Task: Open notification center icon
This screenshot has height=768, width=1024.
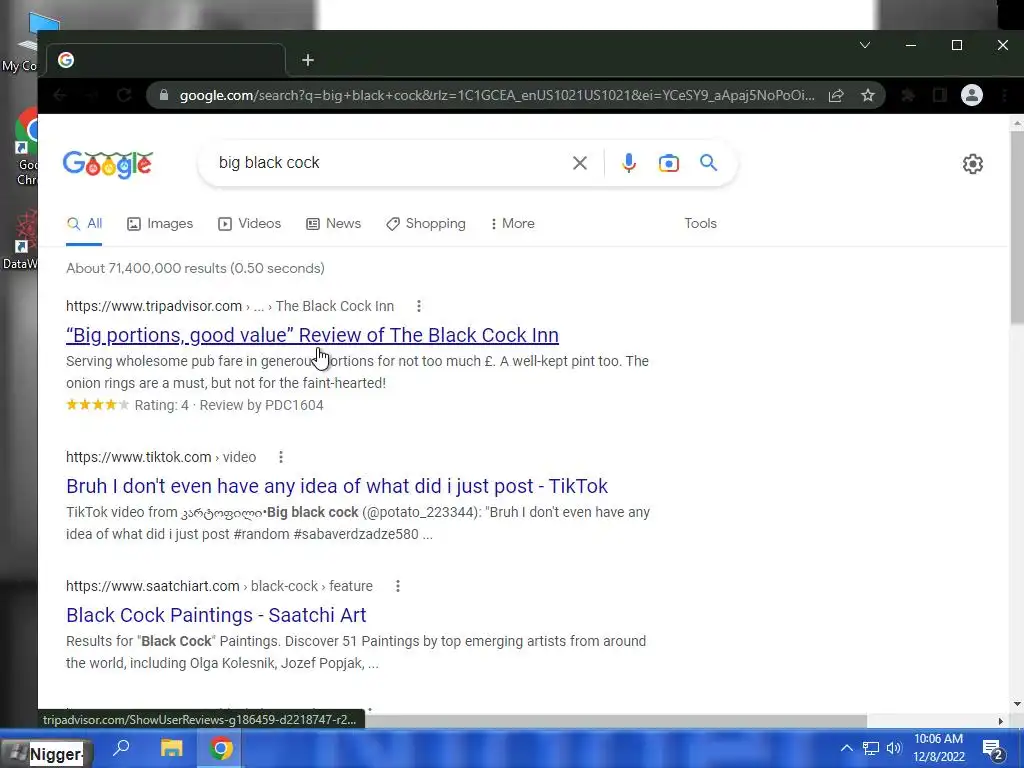Action: 993,749
